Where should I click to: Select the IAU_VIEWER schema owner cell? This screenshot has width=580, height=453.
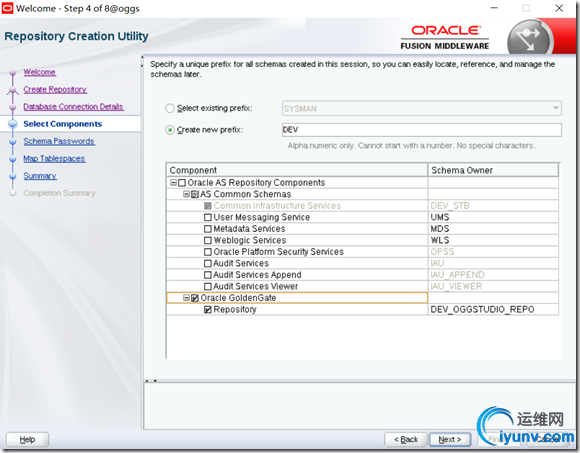point(493,286)
